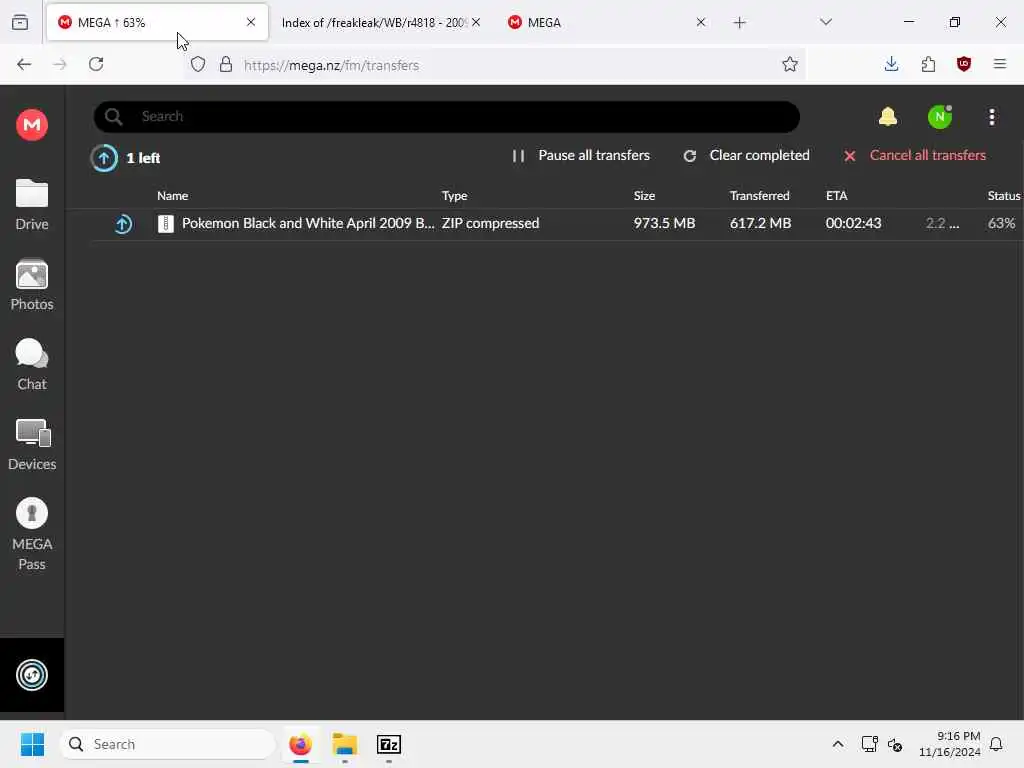Click the ETA column header
The image size is (1024, 768).
coord(837,196)
